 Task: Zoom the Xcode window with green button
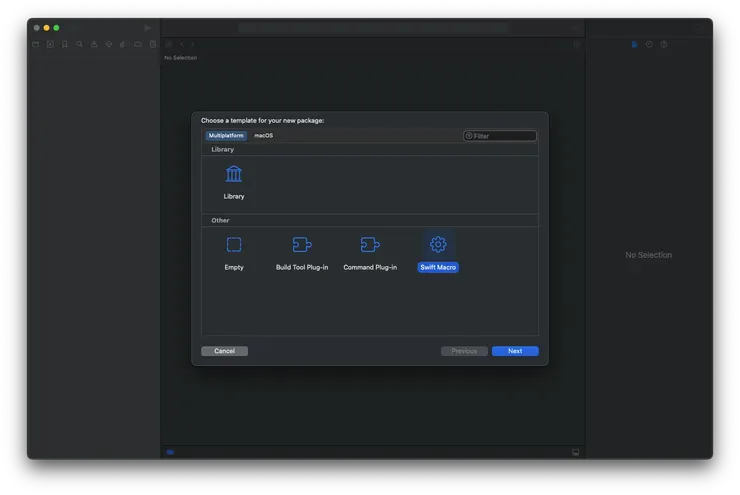pyautogui.click(x=56, y=28)
